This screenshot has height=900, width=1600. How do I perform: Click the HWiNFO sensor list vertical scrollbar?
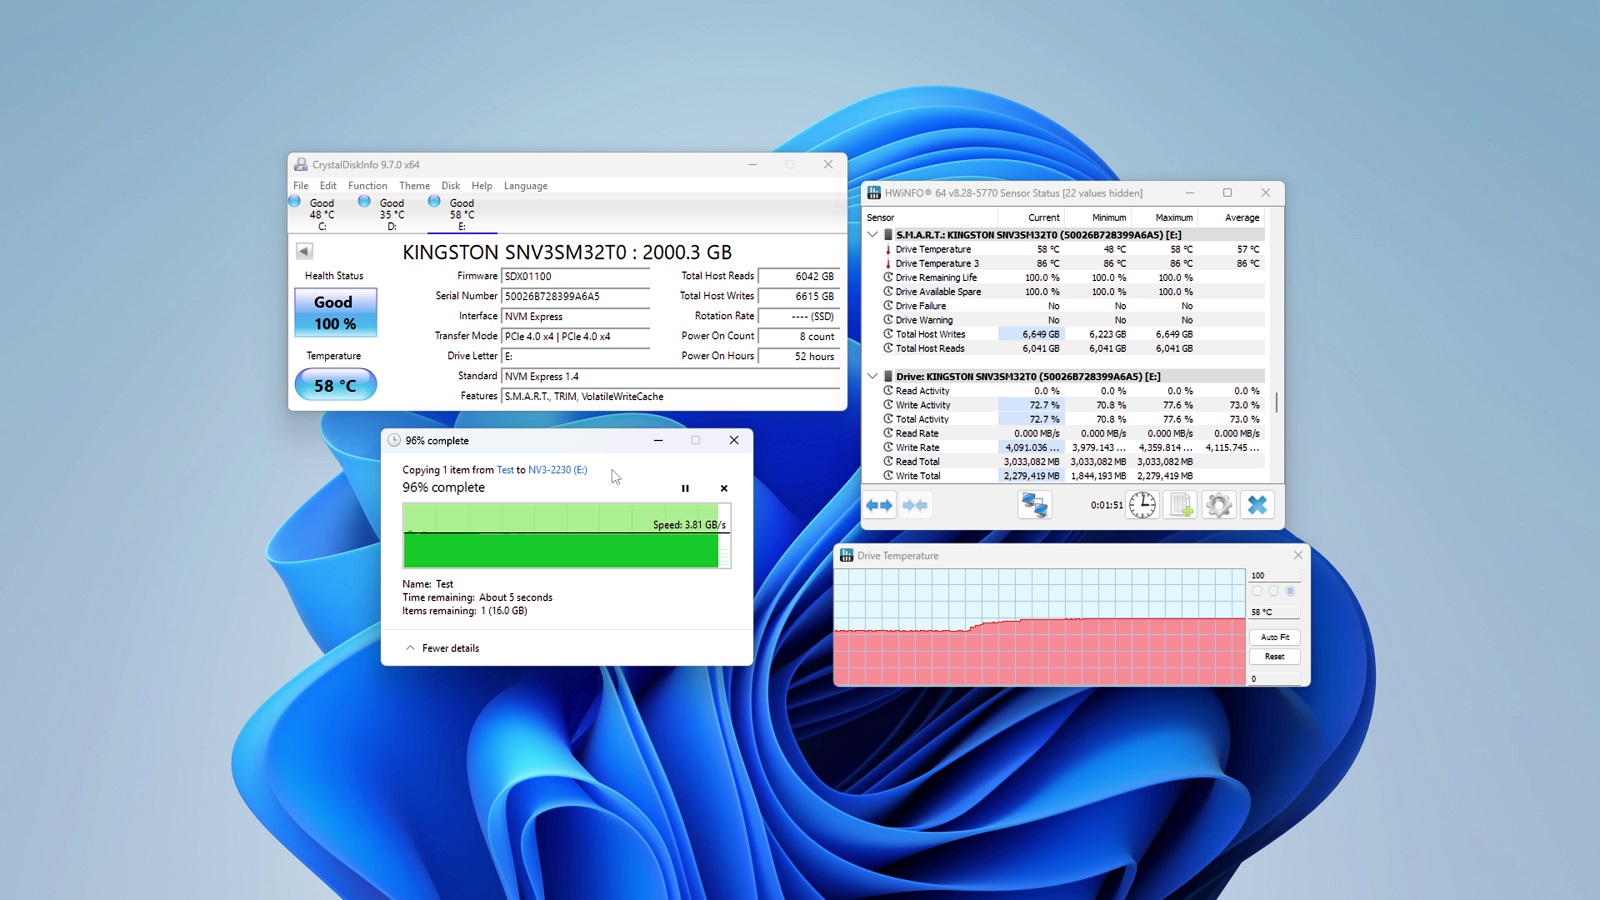[x=1277, y=402]
